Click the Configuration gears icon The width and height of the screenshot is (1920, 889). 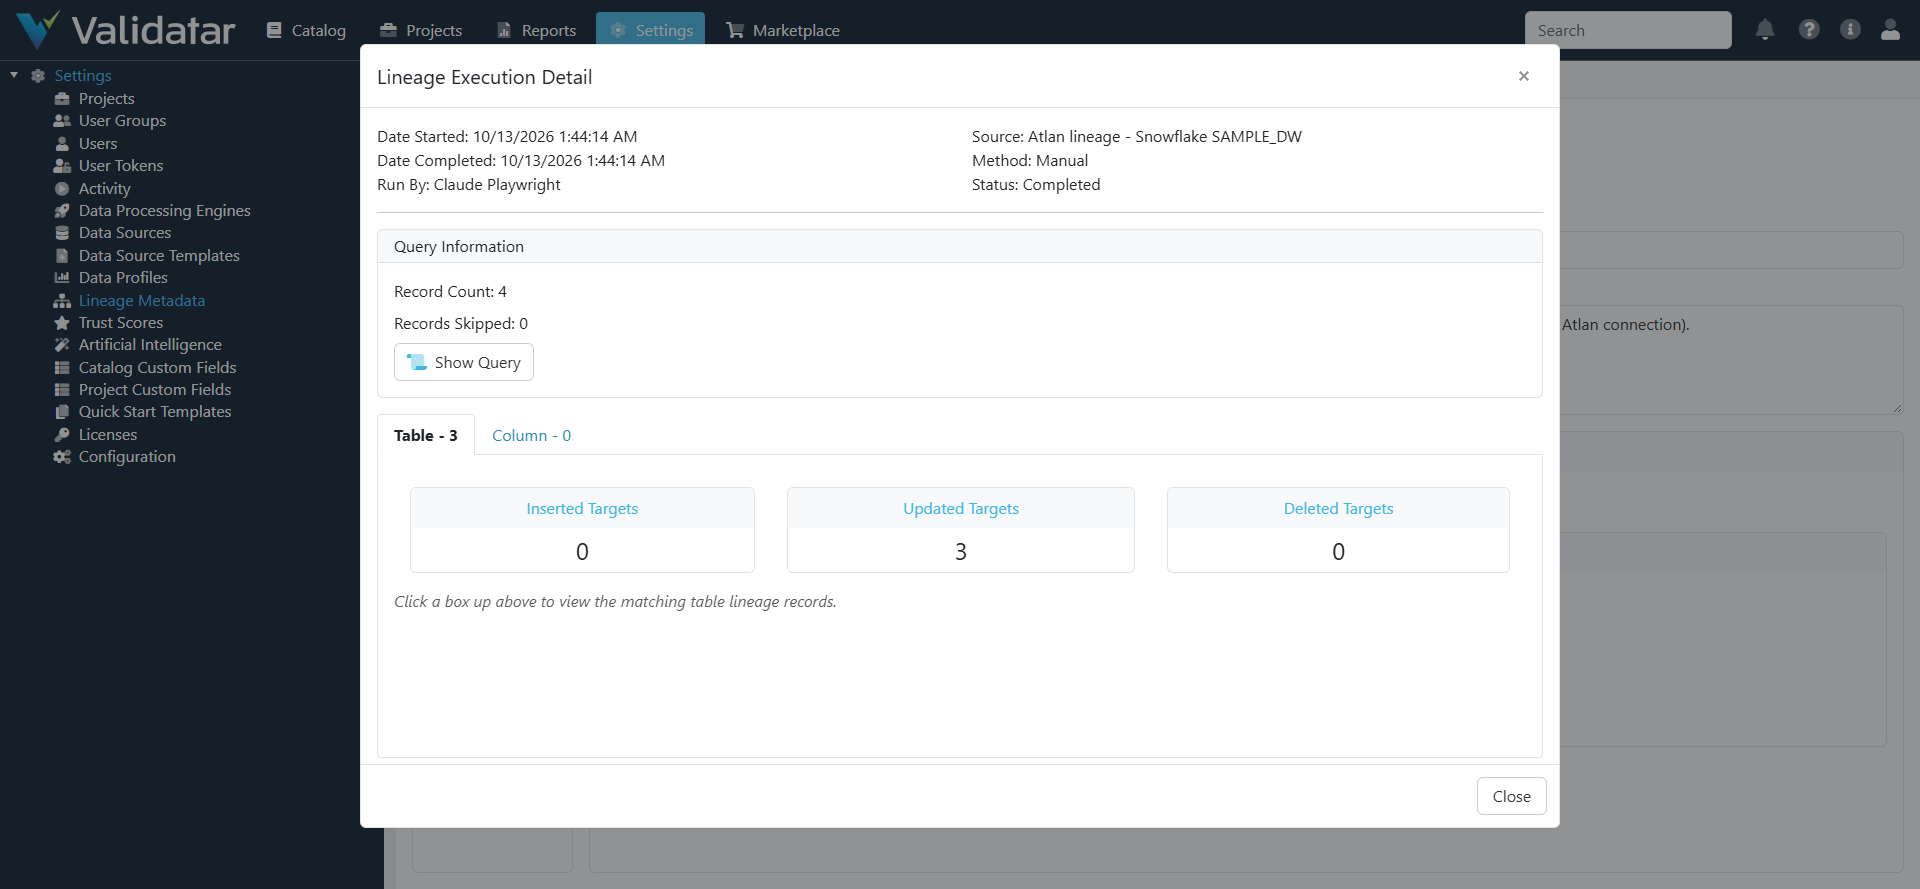point(62,457)
